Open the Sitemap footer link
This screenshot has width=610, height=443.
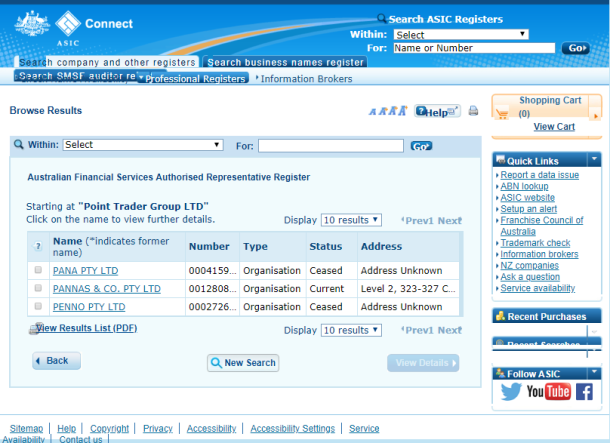tap(26, 429)
